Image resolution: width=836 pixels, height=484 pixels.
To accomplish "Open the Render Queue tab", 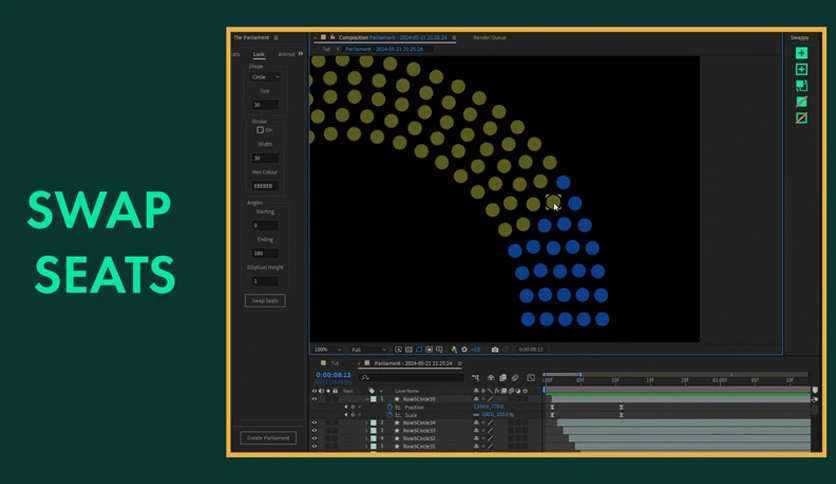I will [x=490, y=38].
